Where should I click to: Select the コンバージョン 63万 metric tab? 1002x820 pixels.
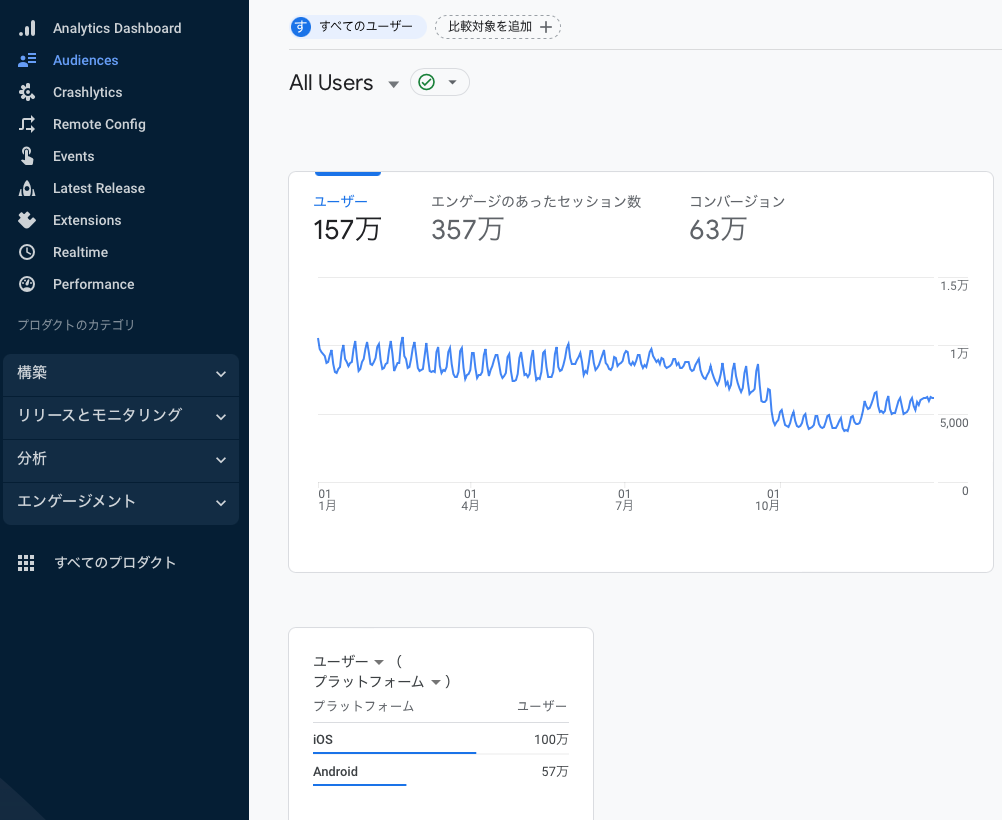(x=737, y=219)
